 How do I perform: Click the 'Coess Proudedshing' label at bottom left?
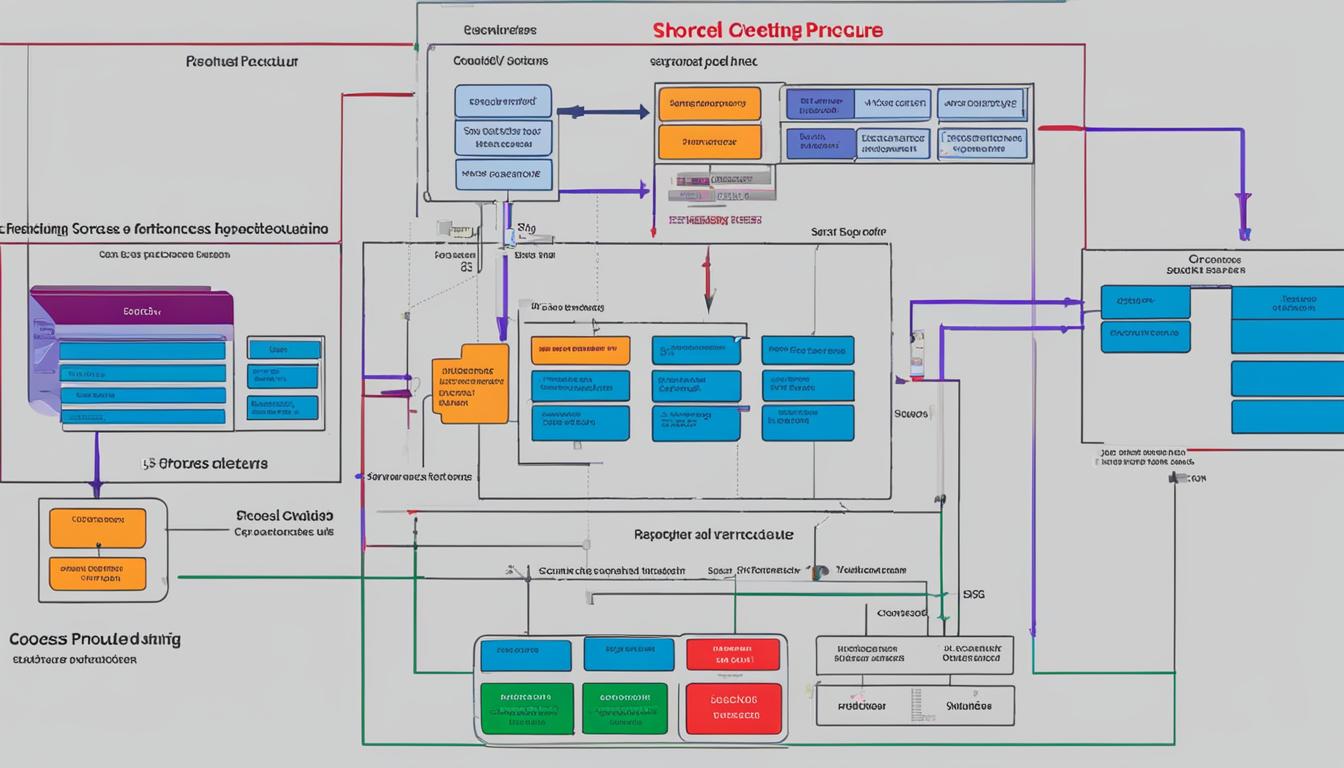click(95, 639)
